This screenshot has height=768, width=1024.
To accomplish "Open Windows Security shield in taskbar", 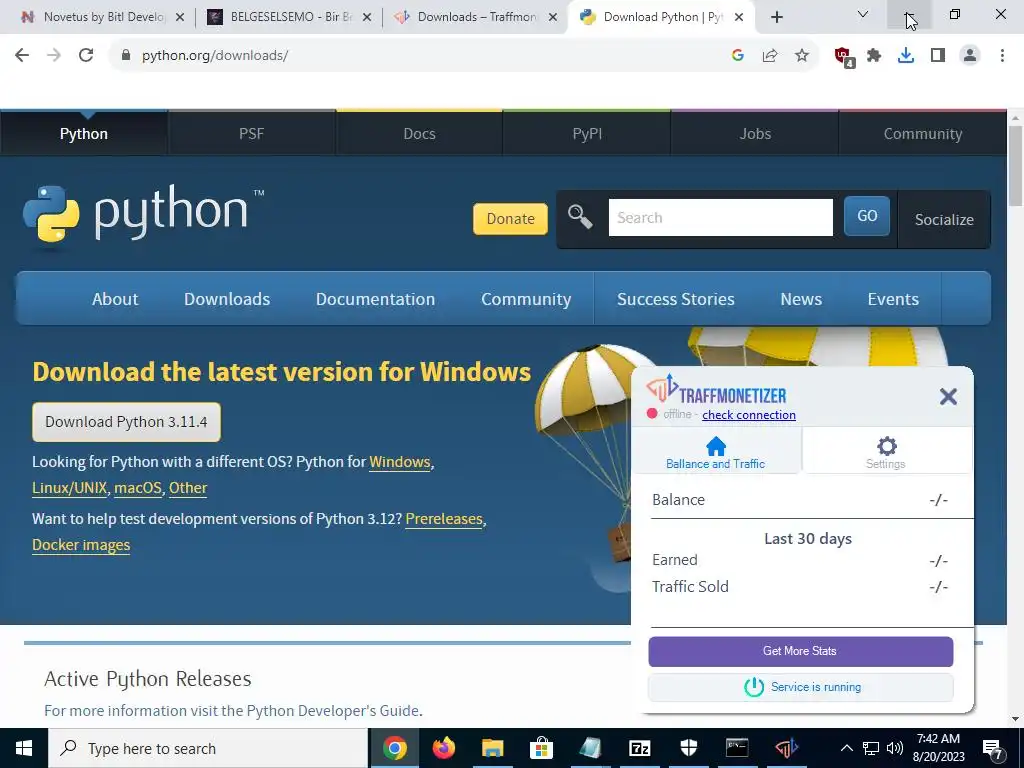I will coord(688,748).
